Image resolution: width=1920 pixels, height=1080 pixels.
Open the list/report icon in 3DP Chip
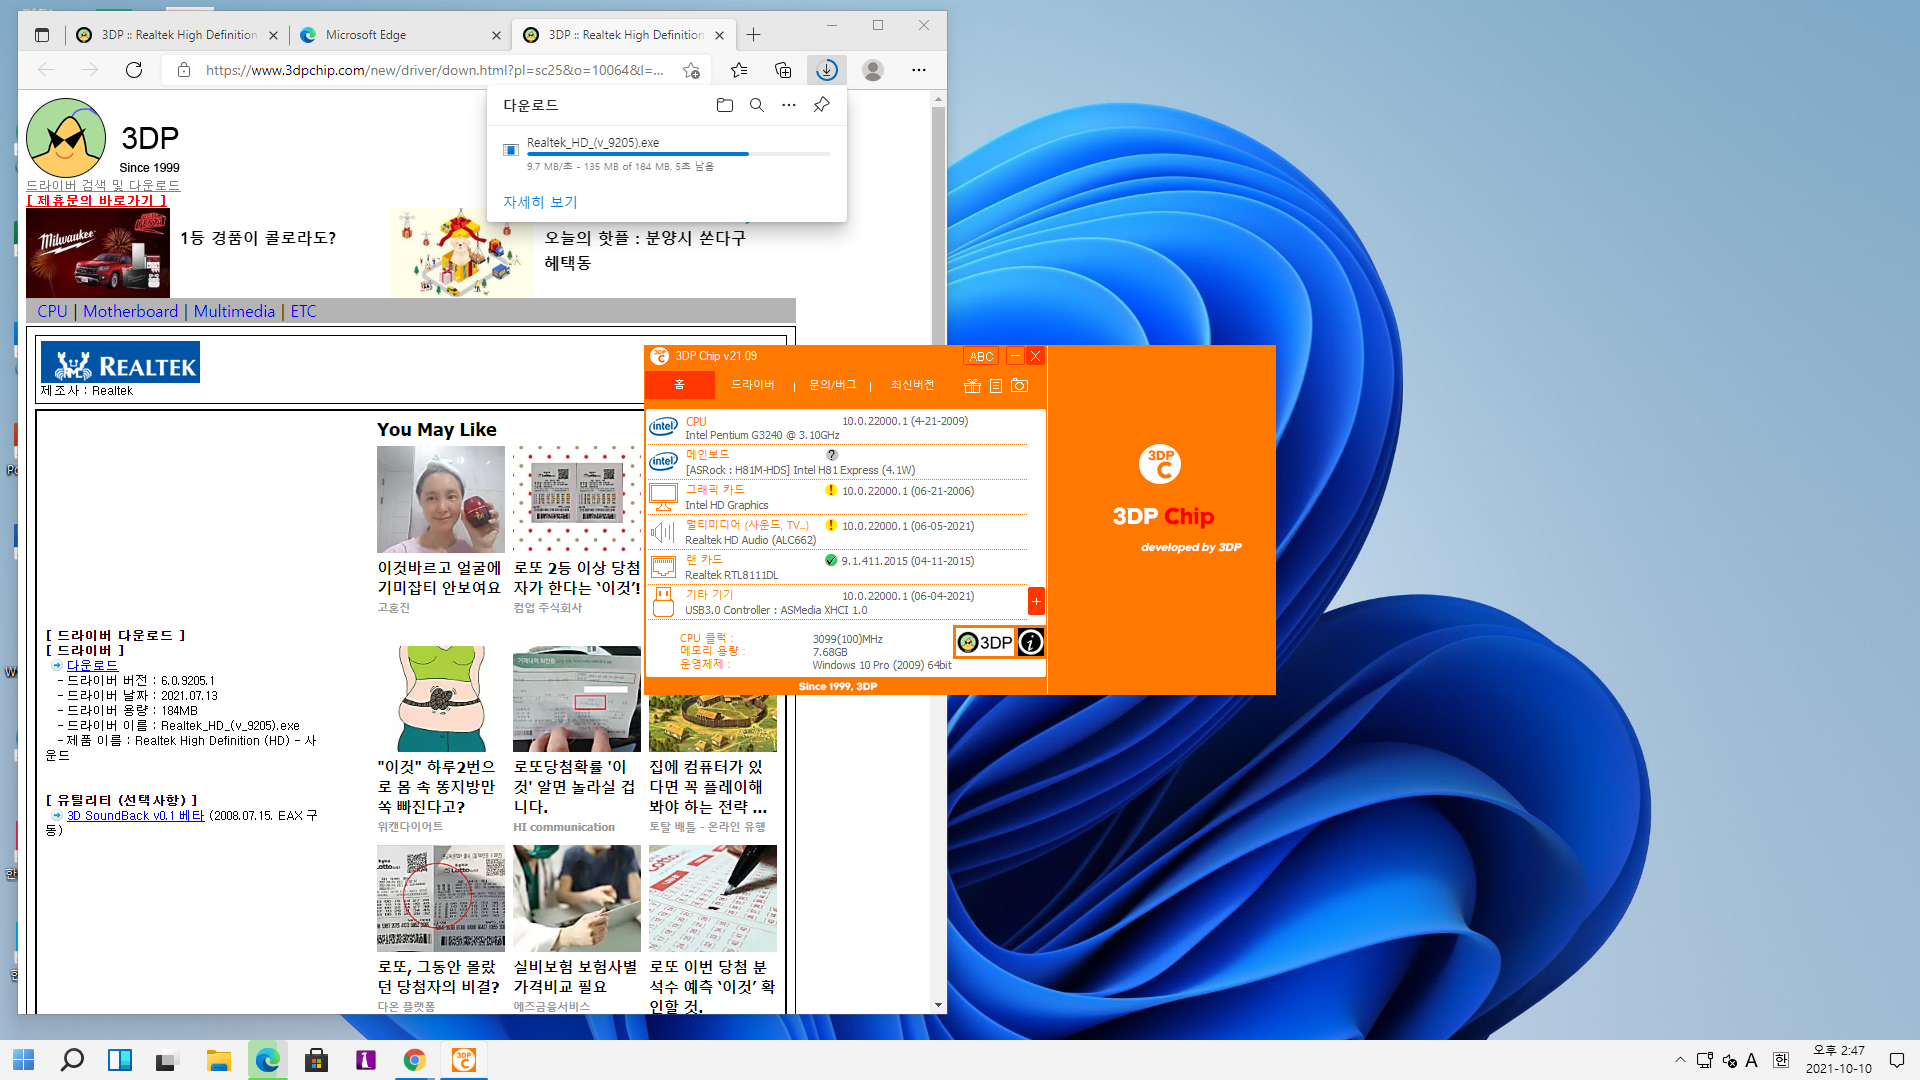pyautogui.click(x=996, y=386)
